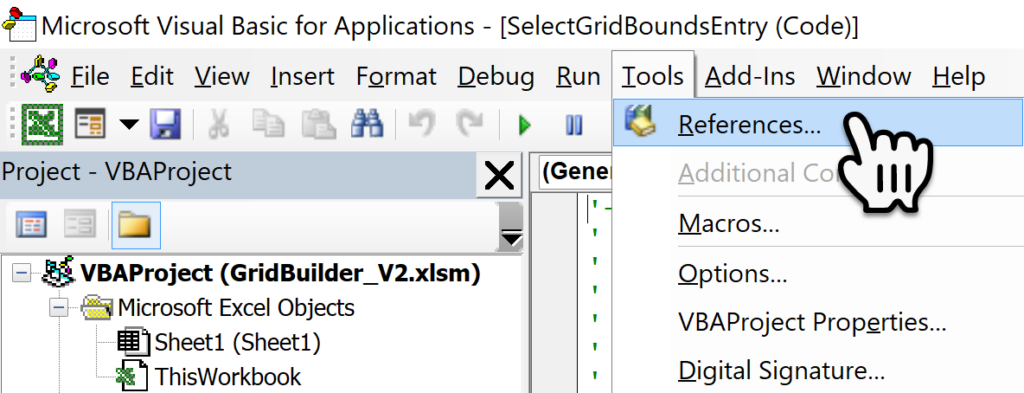1024x393 pixels.
Task: Run the macro with the green play icon
Action: 524,124
